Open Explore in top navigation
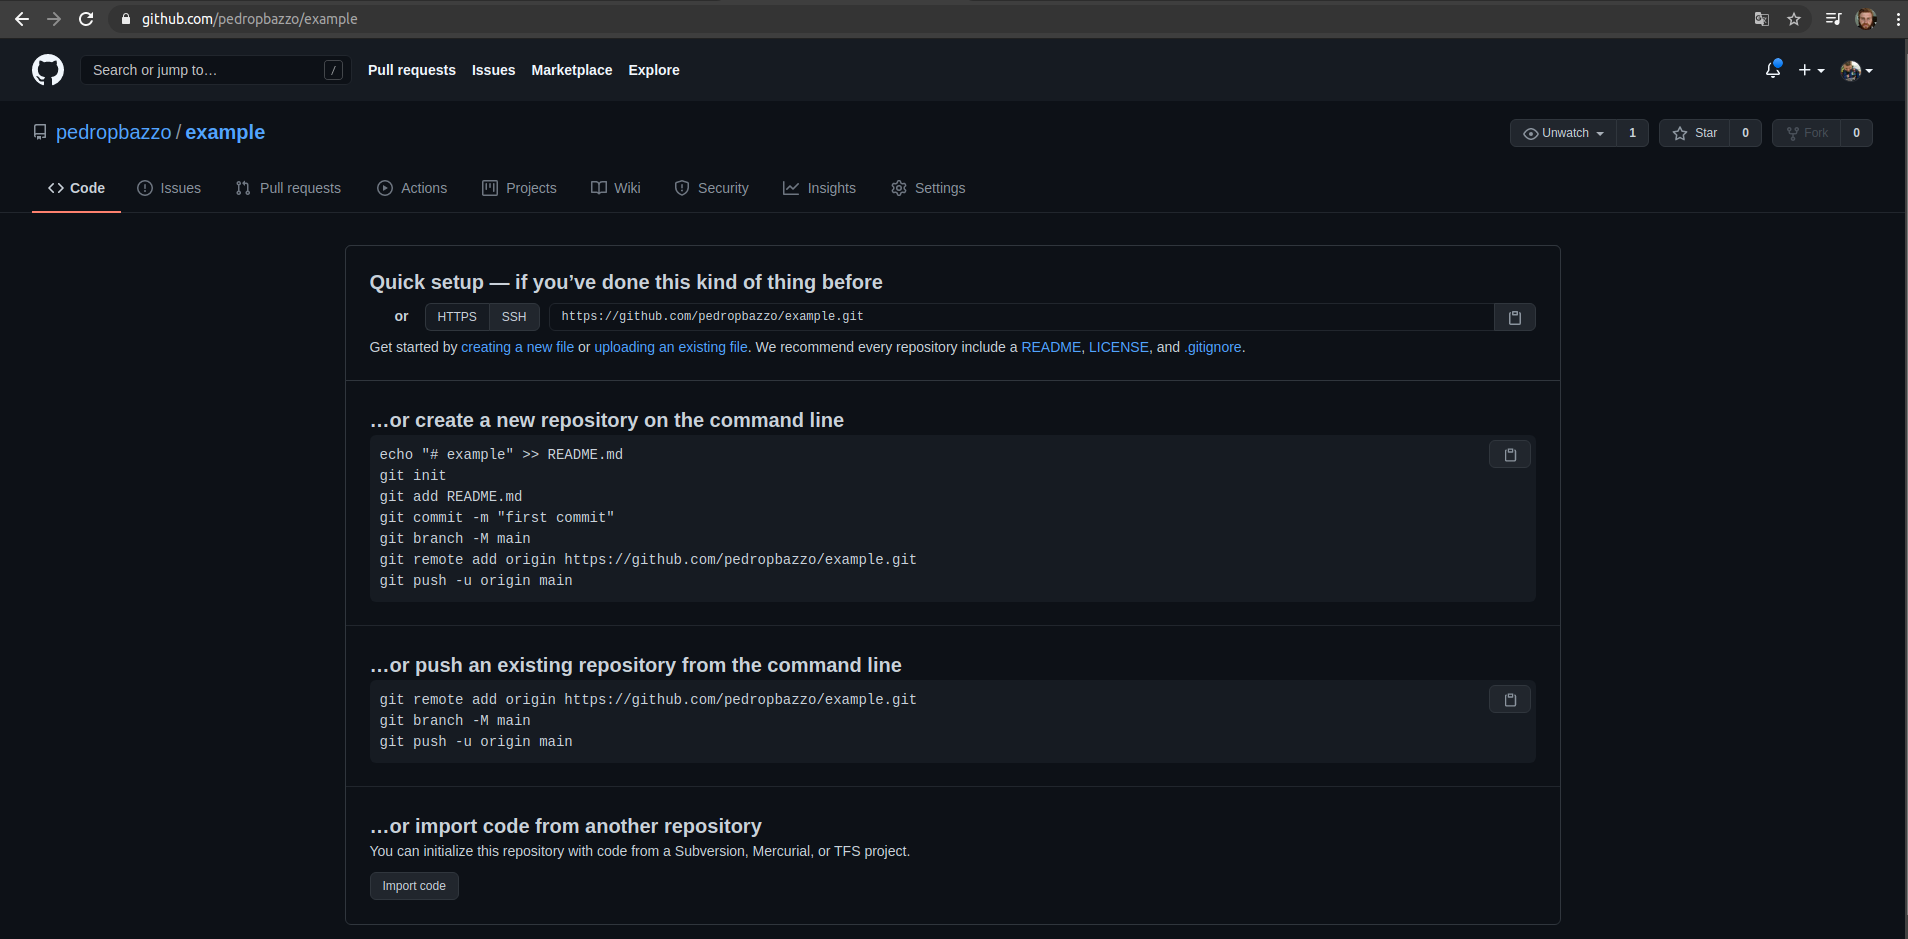Screen dimensions: 1908x939 click(654, 70)
